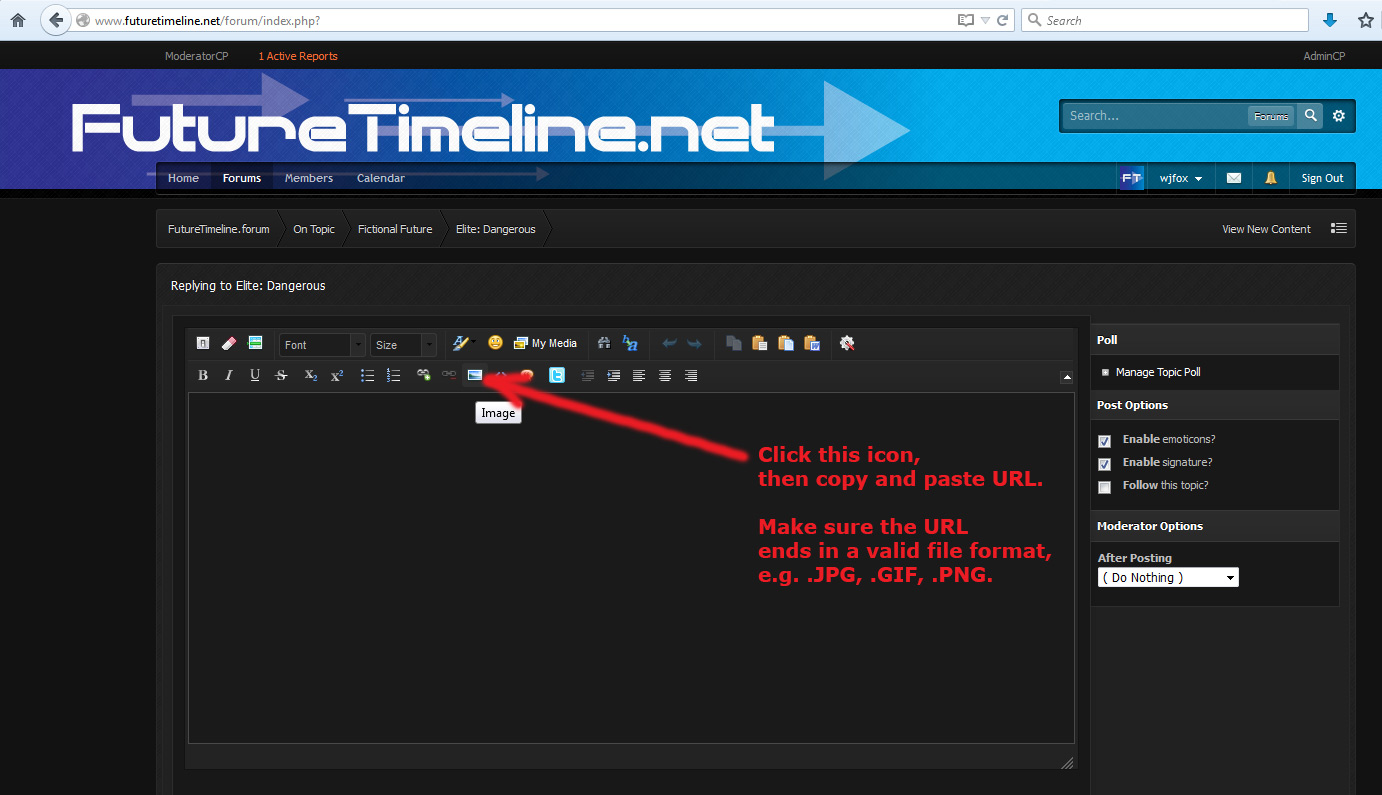Viewport: 1382px width, 795px height.
Task: Click the forum search magnifier button
Action: click(x=1310, y=116)
